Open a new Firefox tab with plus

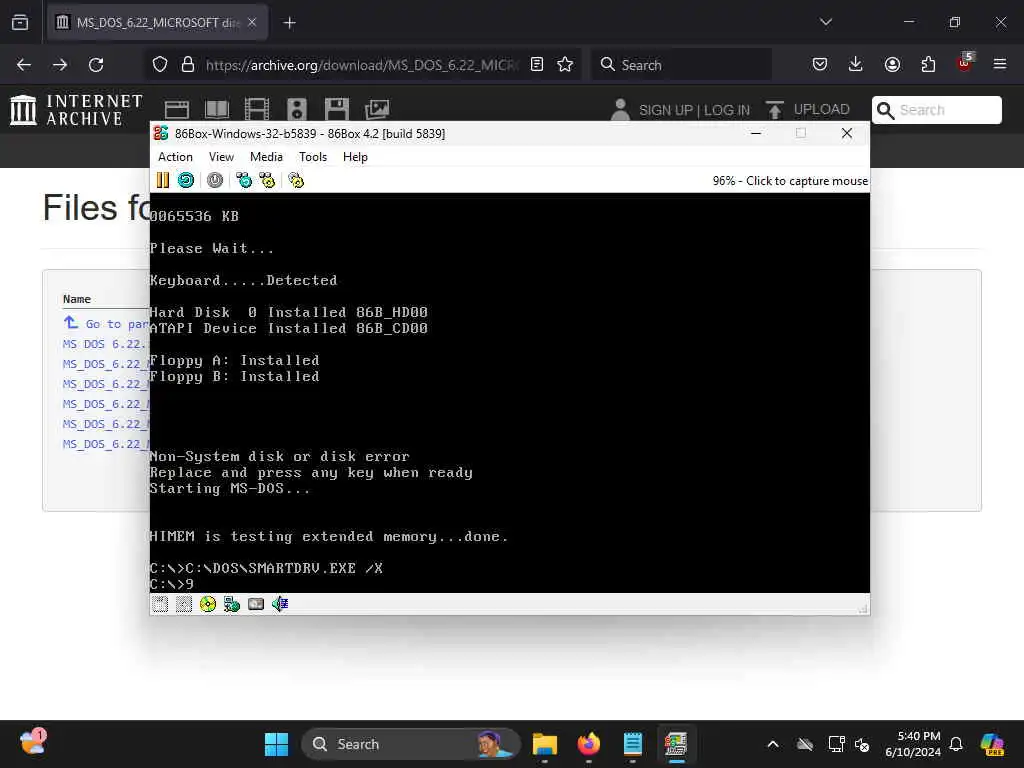pyautogui.click(x=289, y=23)
